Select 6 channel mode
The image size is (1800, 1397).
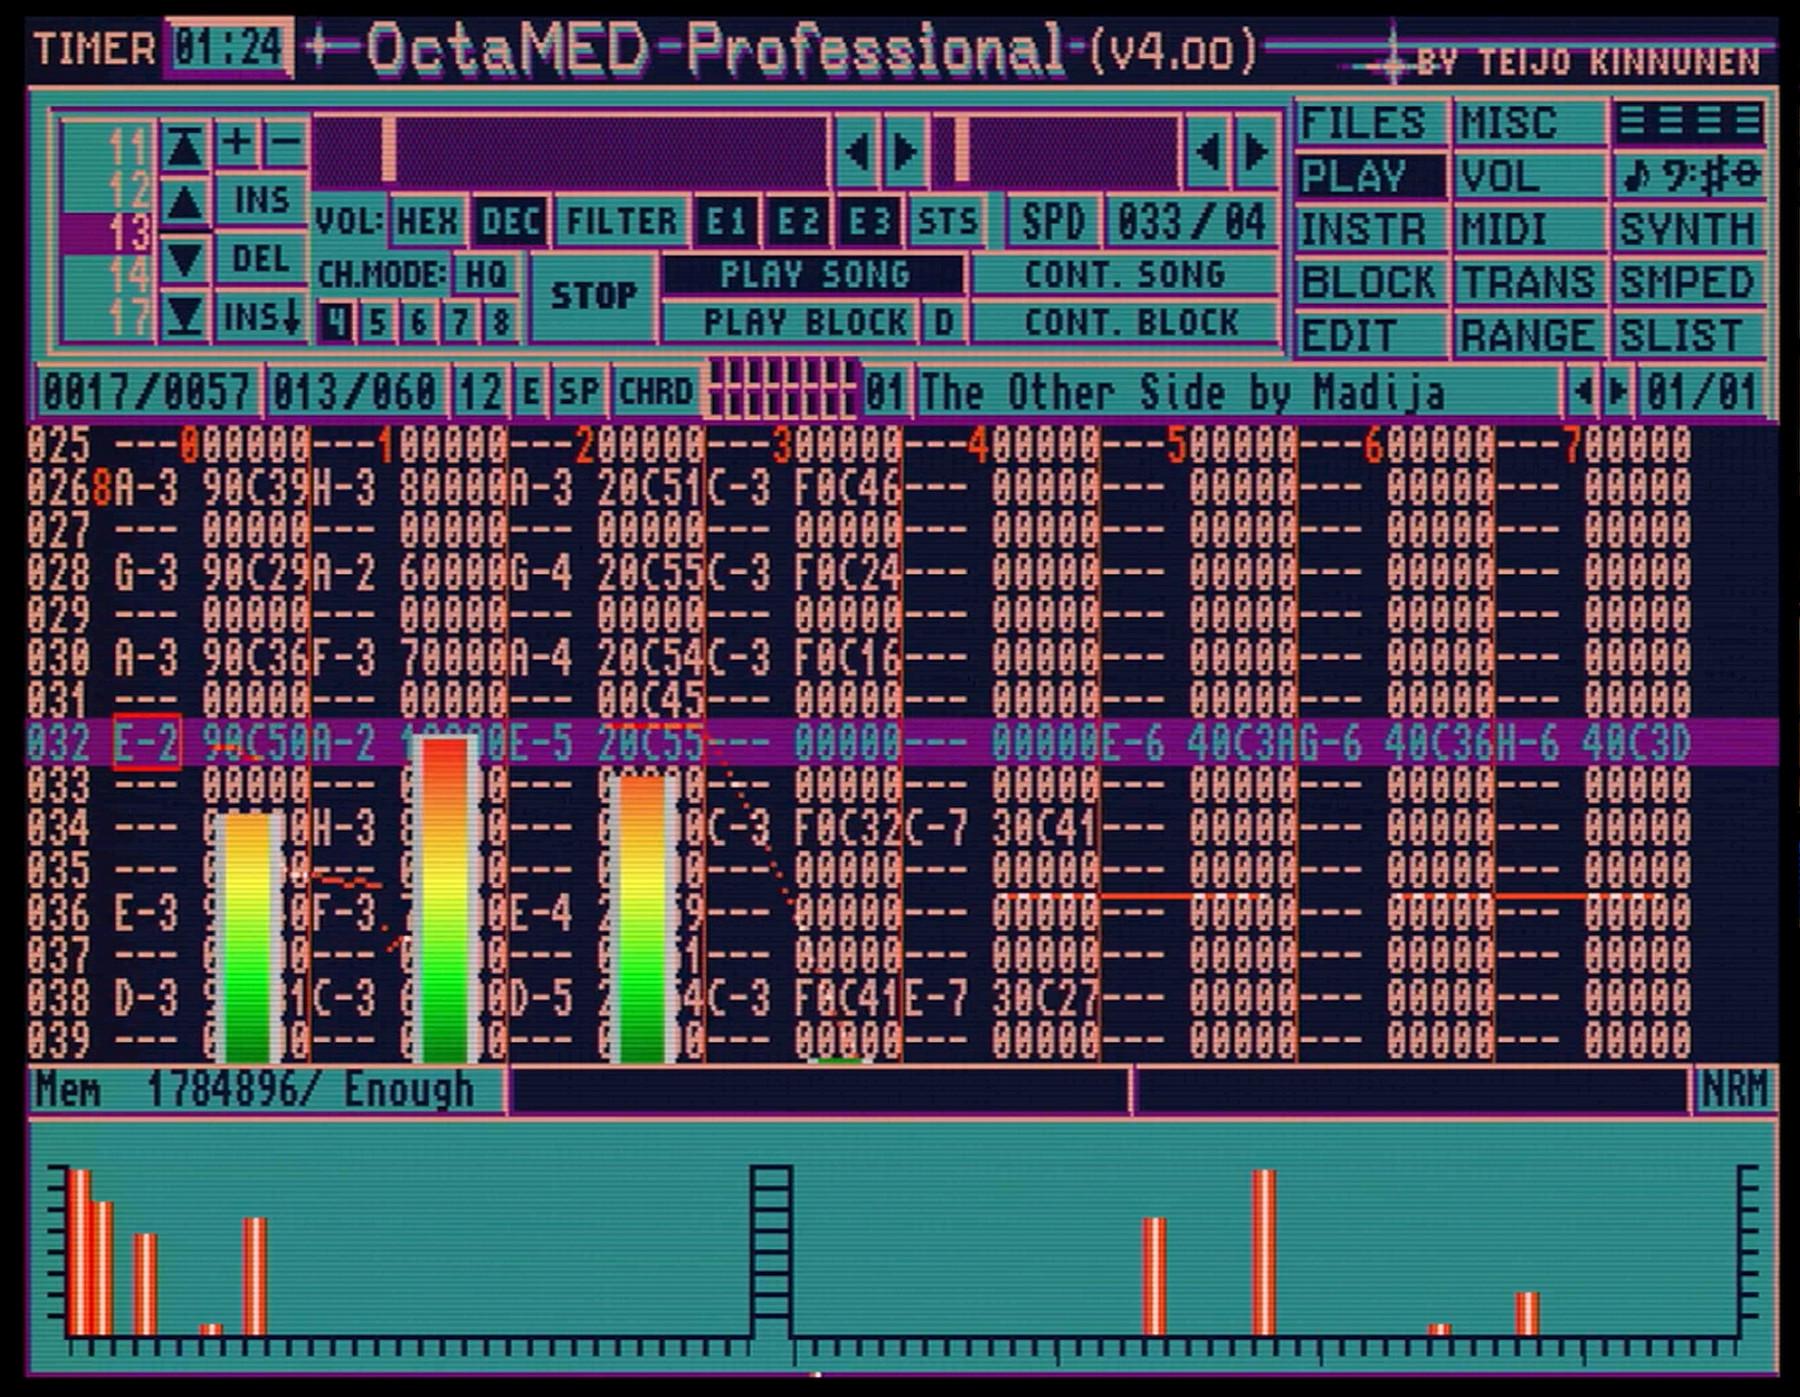click(419, 322)
